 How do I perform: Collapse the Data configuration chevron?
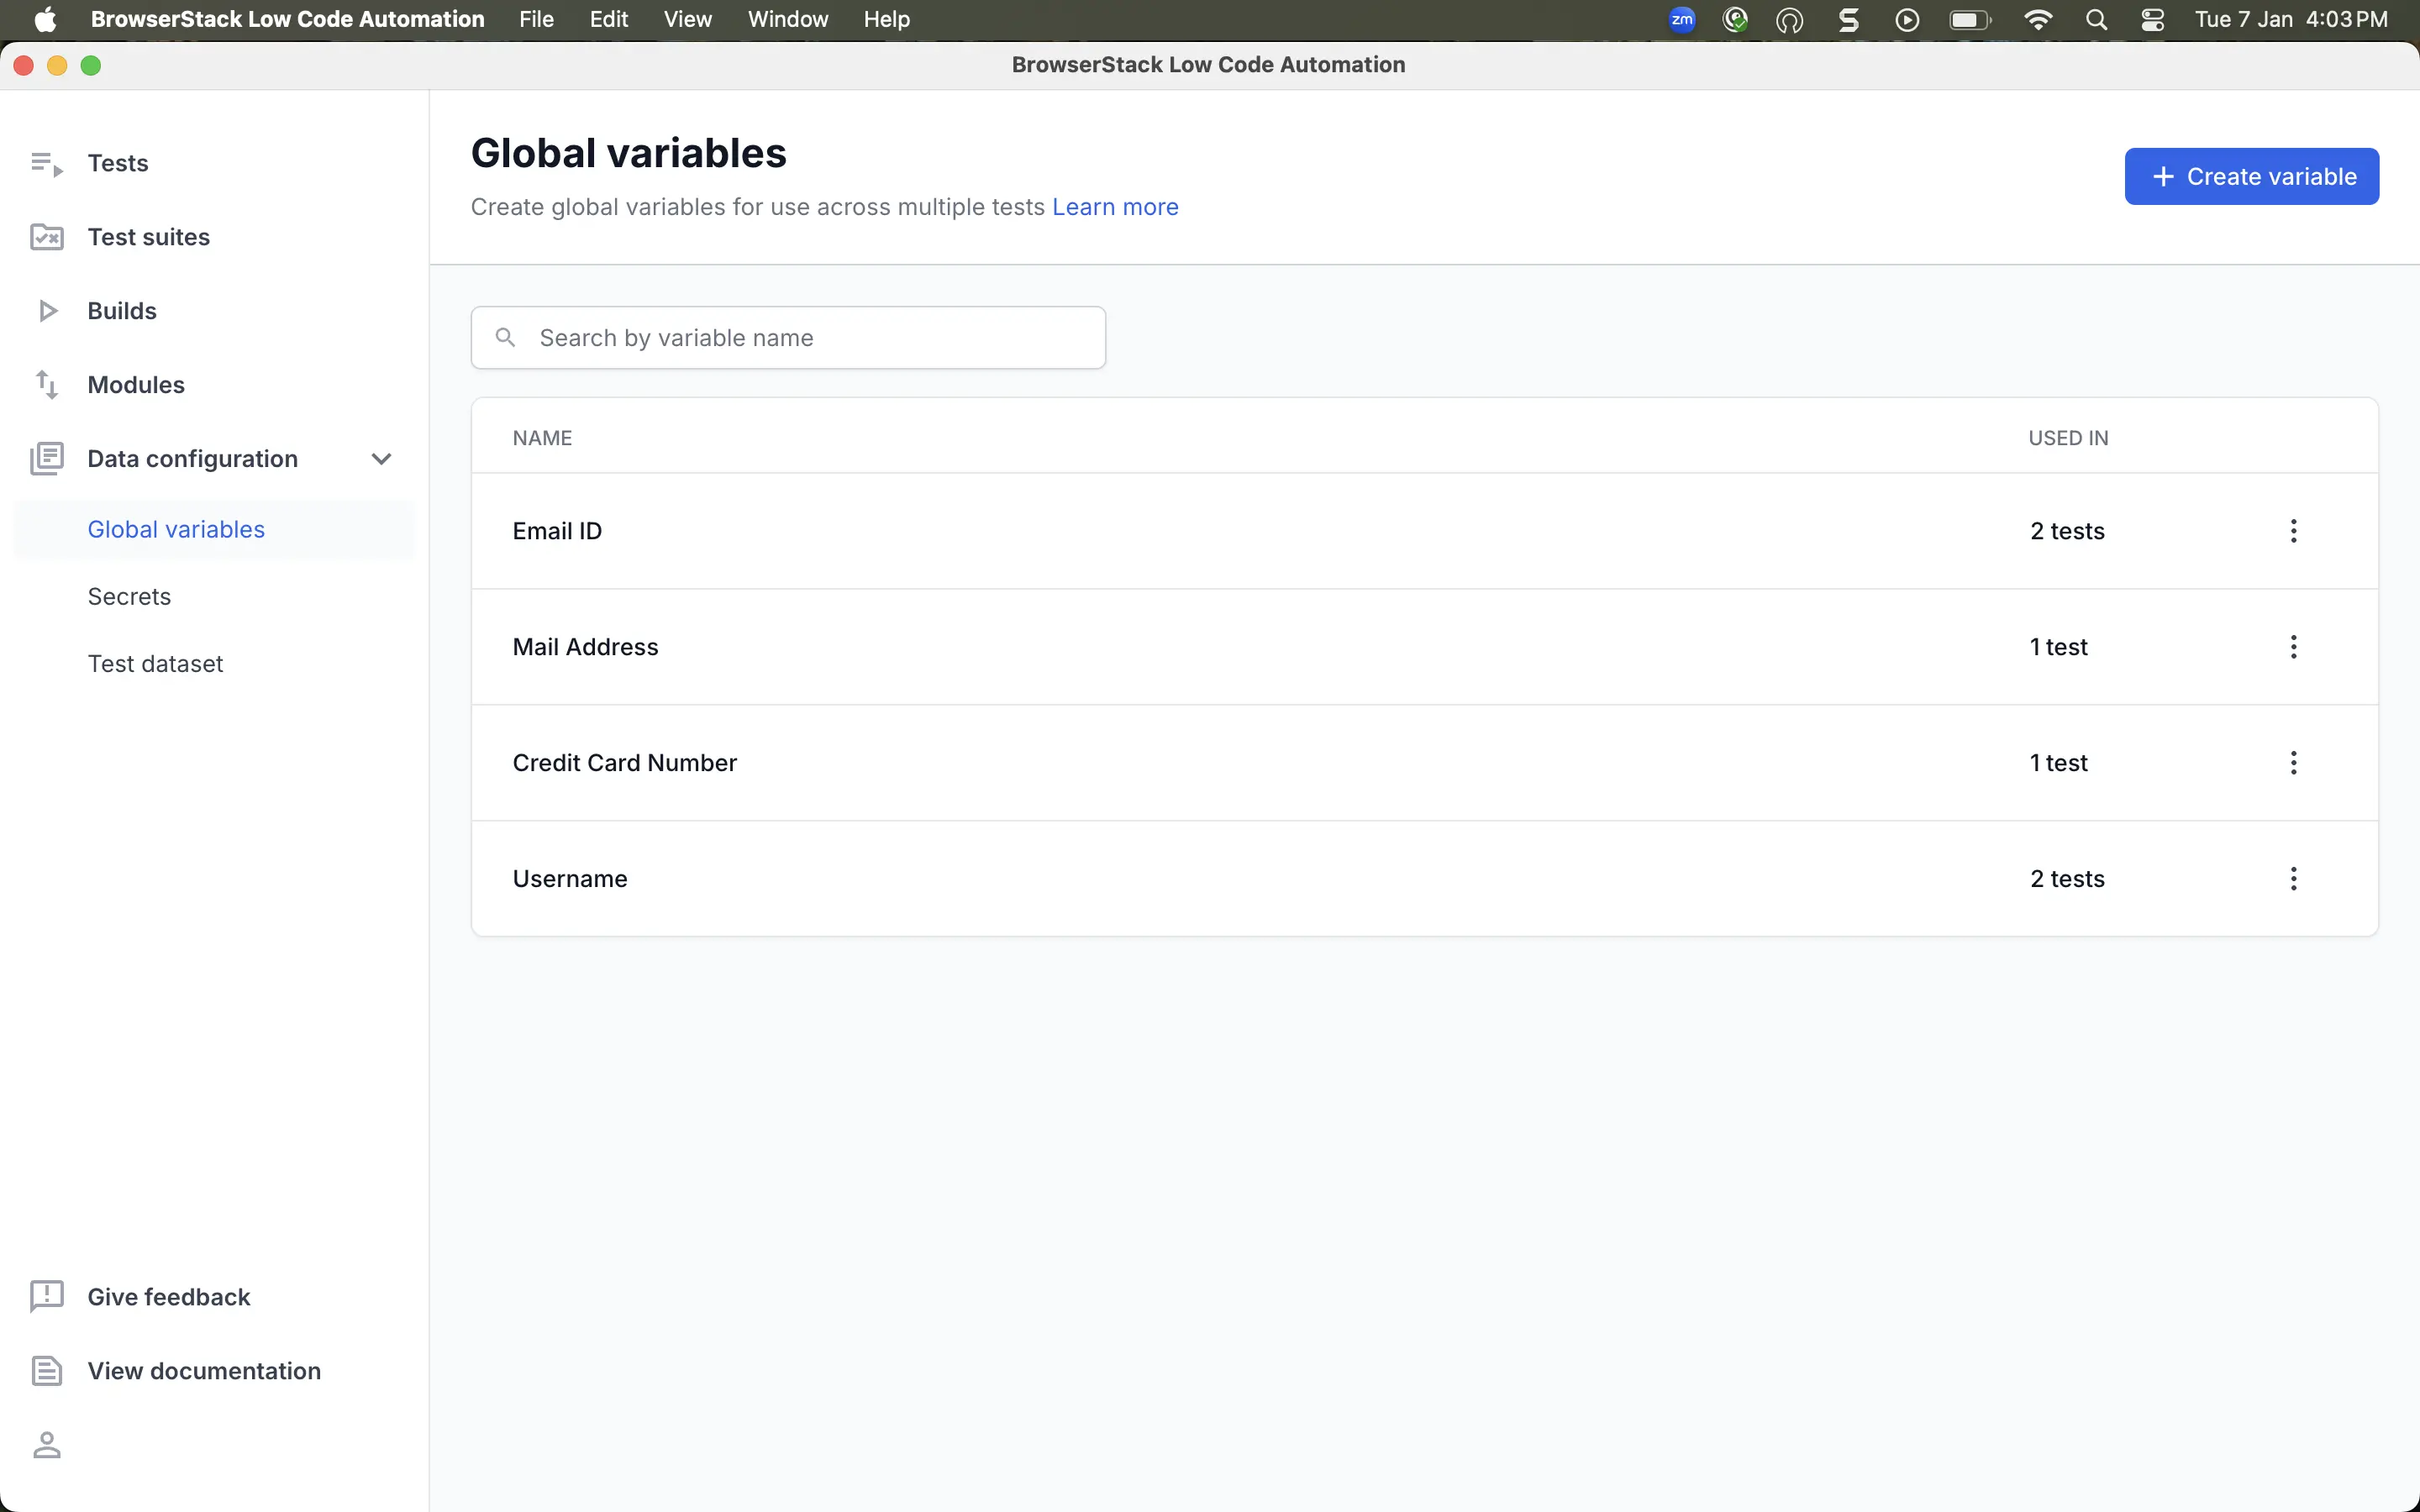coord(381,459)
